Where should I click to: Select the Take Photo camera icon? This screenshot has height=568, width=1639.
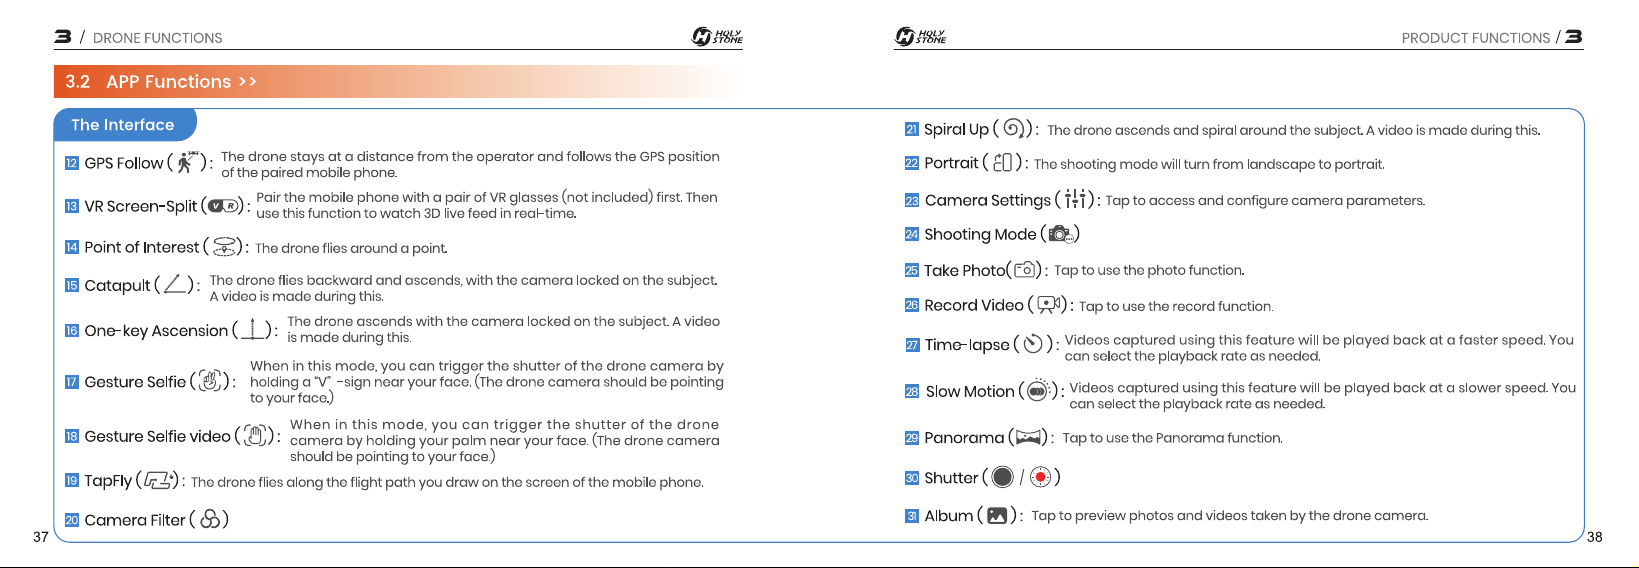(1025, 270)
